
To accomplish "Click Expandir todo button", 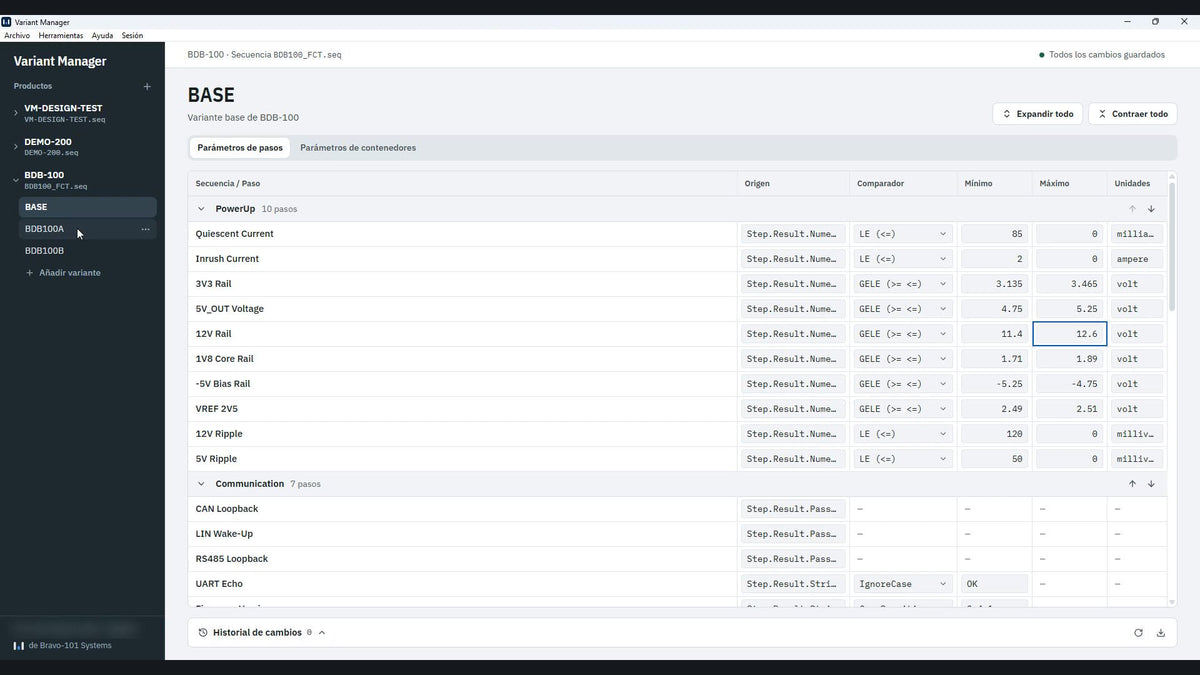I will pyautogui.click(x=1037, y=114).
